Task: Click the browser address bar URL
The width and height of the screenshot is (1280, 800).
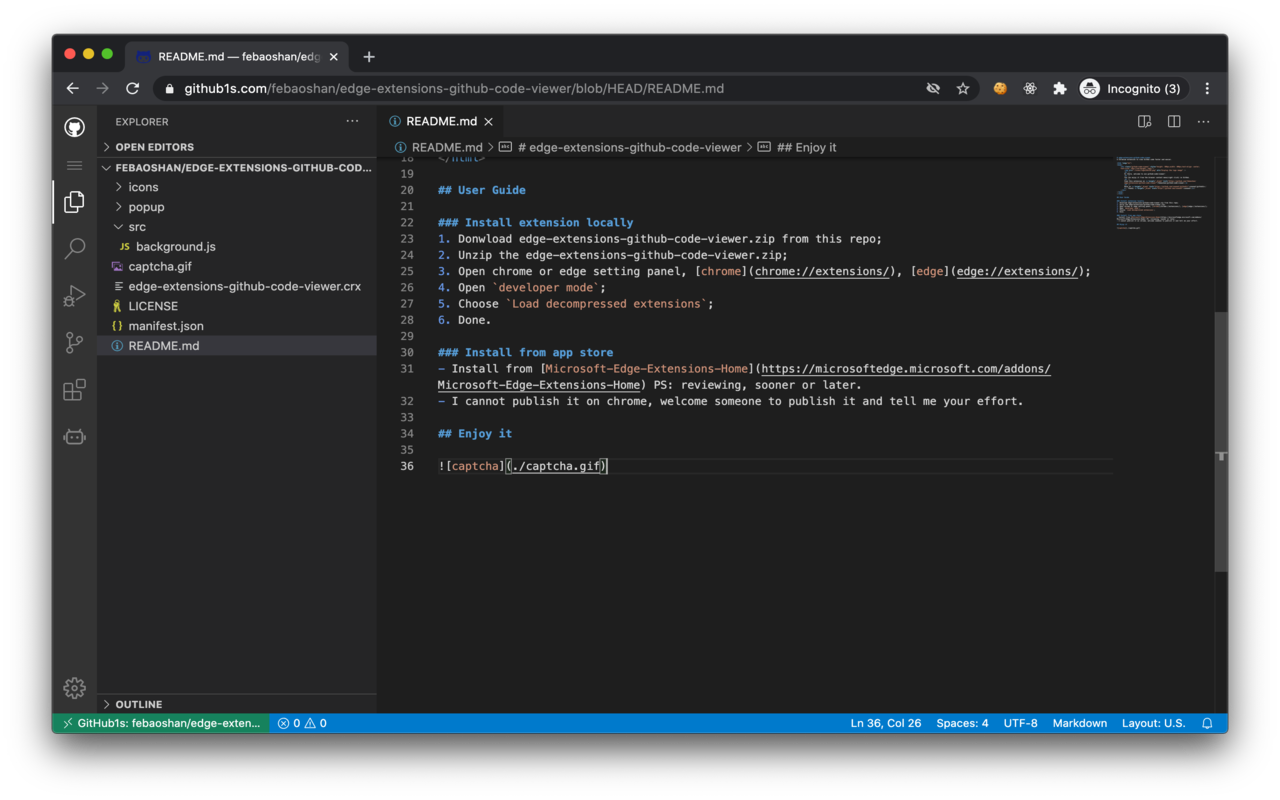Action: click(x=454, y=89)
